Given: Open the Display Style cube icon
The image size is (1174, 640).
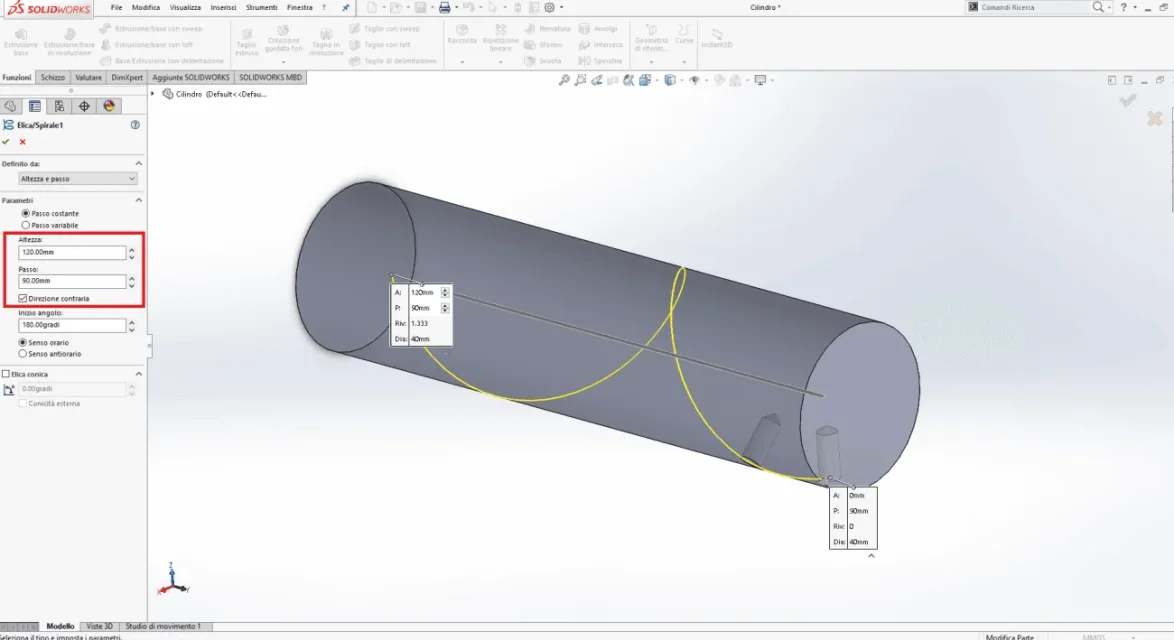Looking at the screenshot, I should (x=670, y=80).
